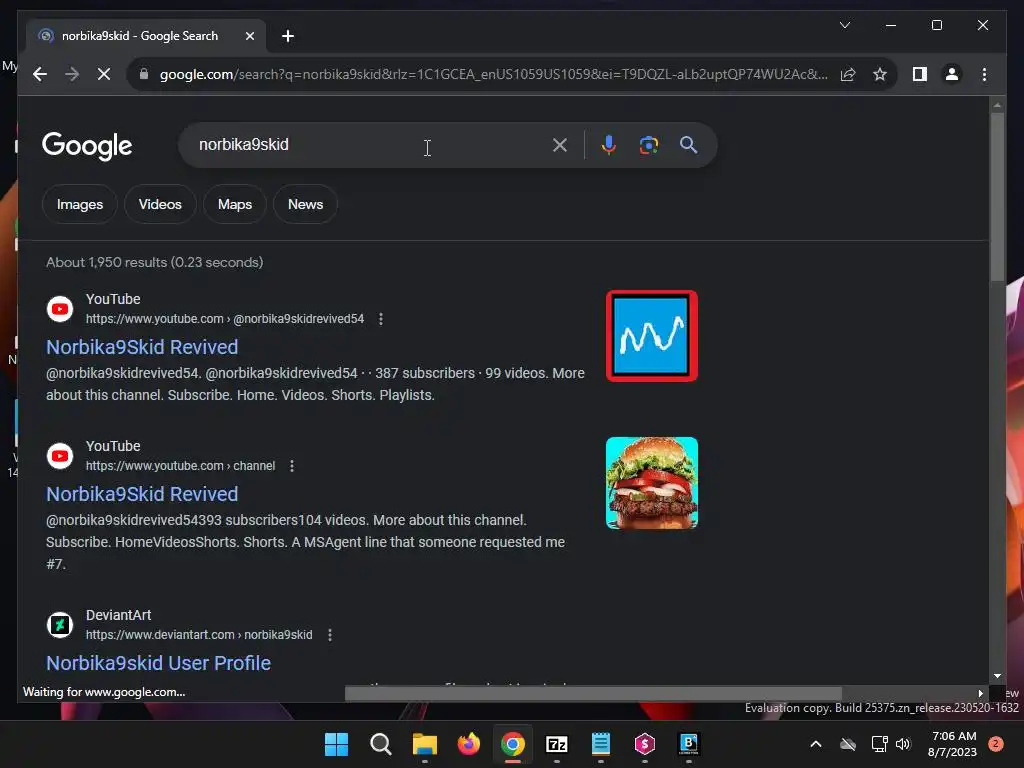Open the Windows Start menu
1024x768 pixels.
(336, 744)
